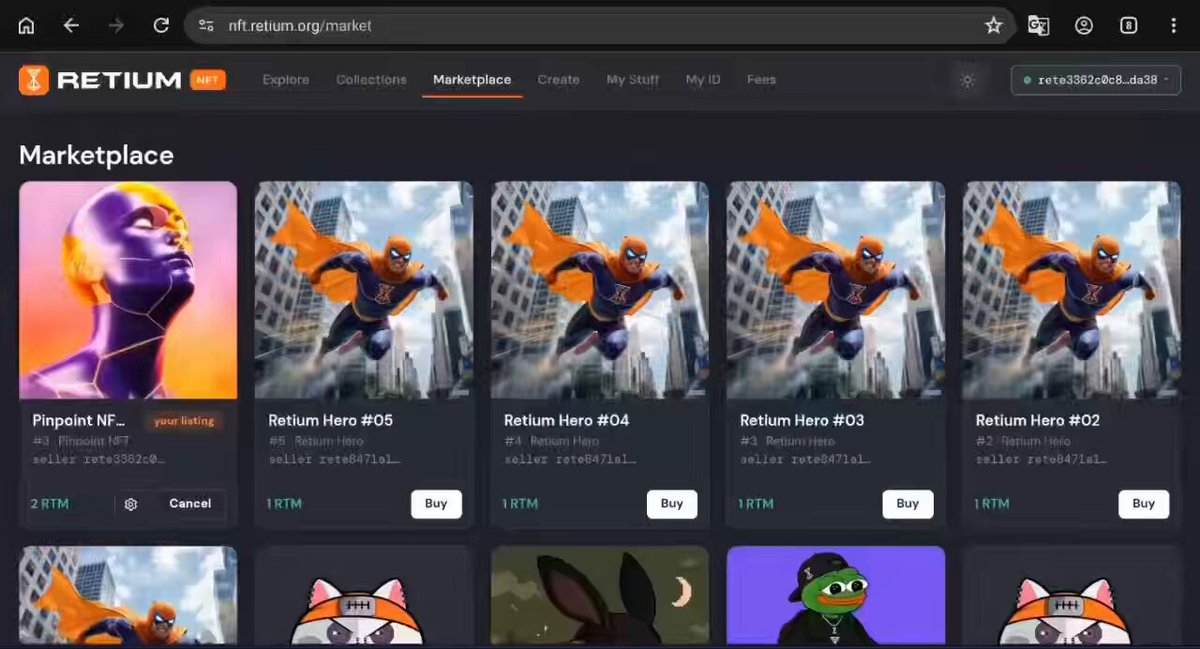1200x649 pixels.
Task: Buy Retium Hero #04
Action: point(672,504)
